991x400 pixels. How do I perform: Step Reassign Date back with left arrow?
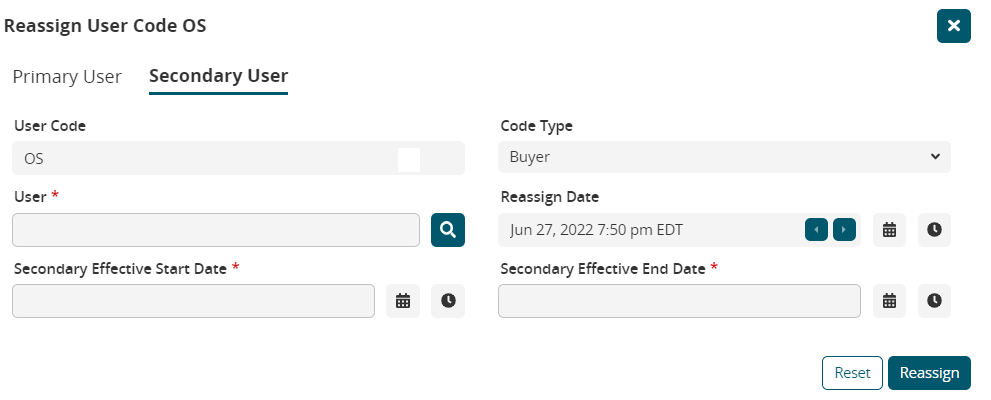pyautogui.click(x=817, y=230)
